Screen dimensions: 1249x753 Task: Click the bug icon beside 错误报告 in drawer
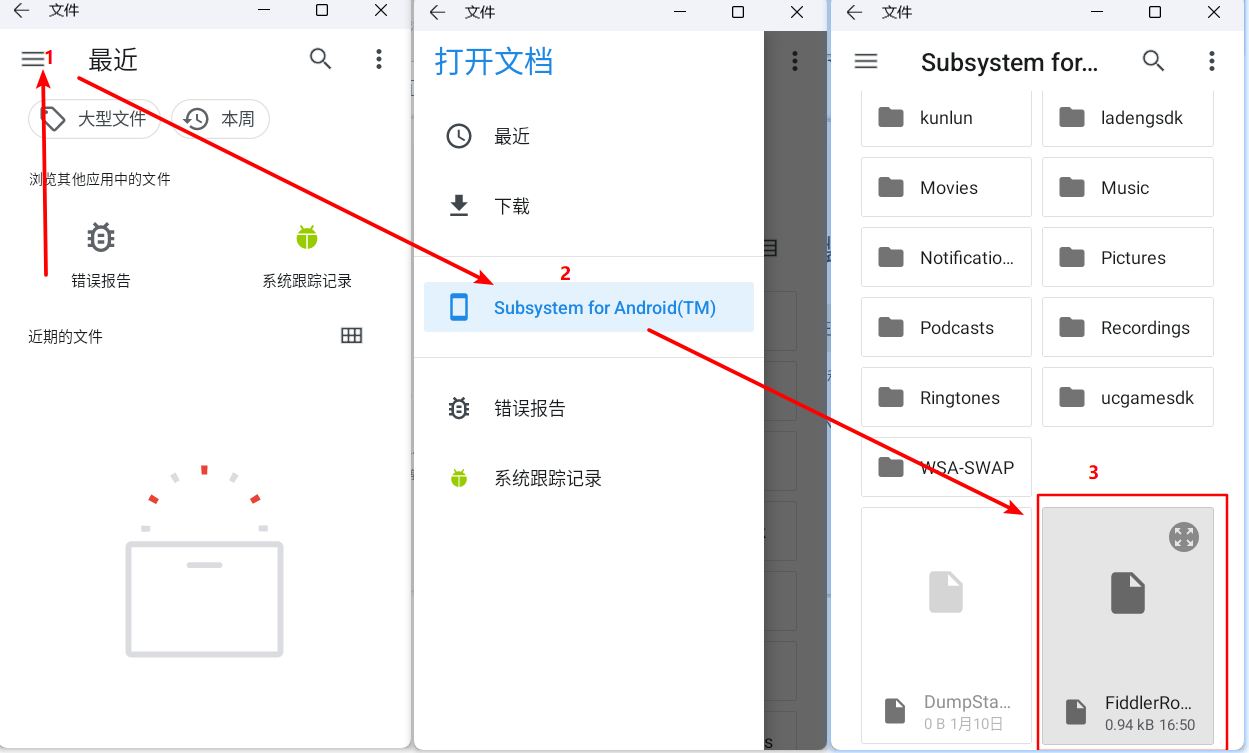459,408
